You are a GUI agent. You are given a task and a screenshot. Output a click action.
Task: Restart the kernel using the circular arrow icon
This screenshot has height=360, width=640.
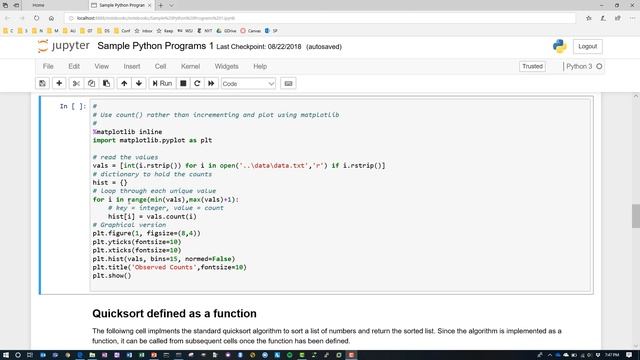pyautogui.click(x=197, y=83)
